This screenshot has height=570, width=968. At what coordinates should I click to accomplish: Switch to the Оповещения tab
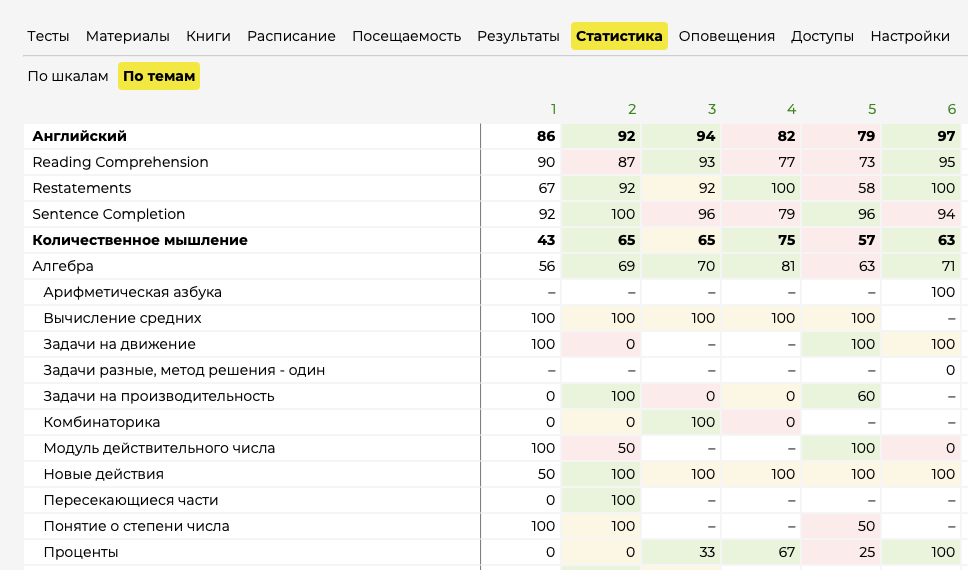point(726,36)
